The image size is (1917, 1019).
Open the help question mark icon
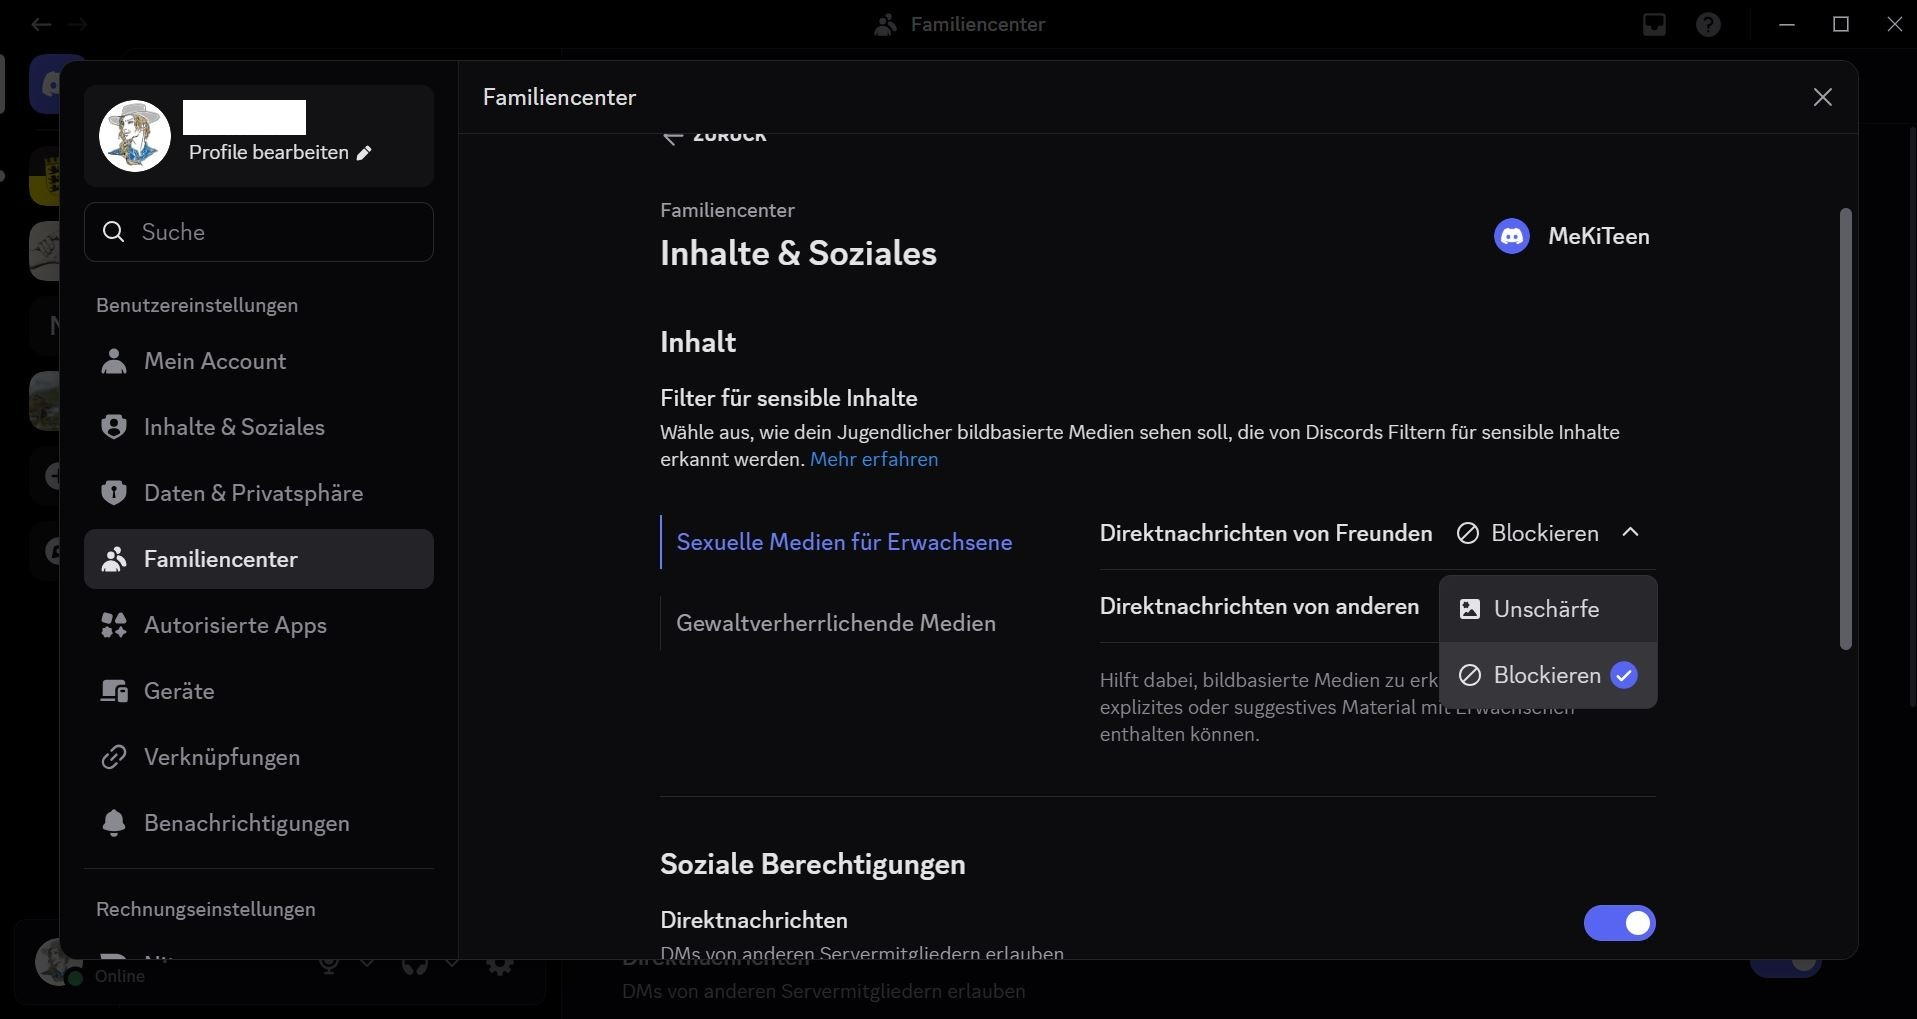click(x=1708, y=24)
